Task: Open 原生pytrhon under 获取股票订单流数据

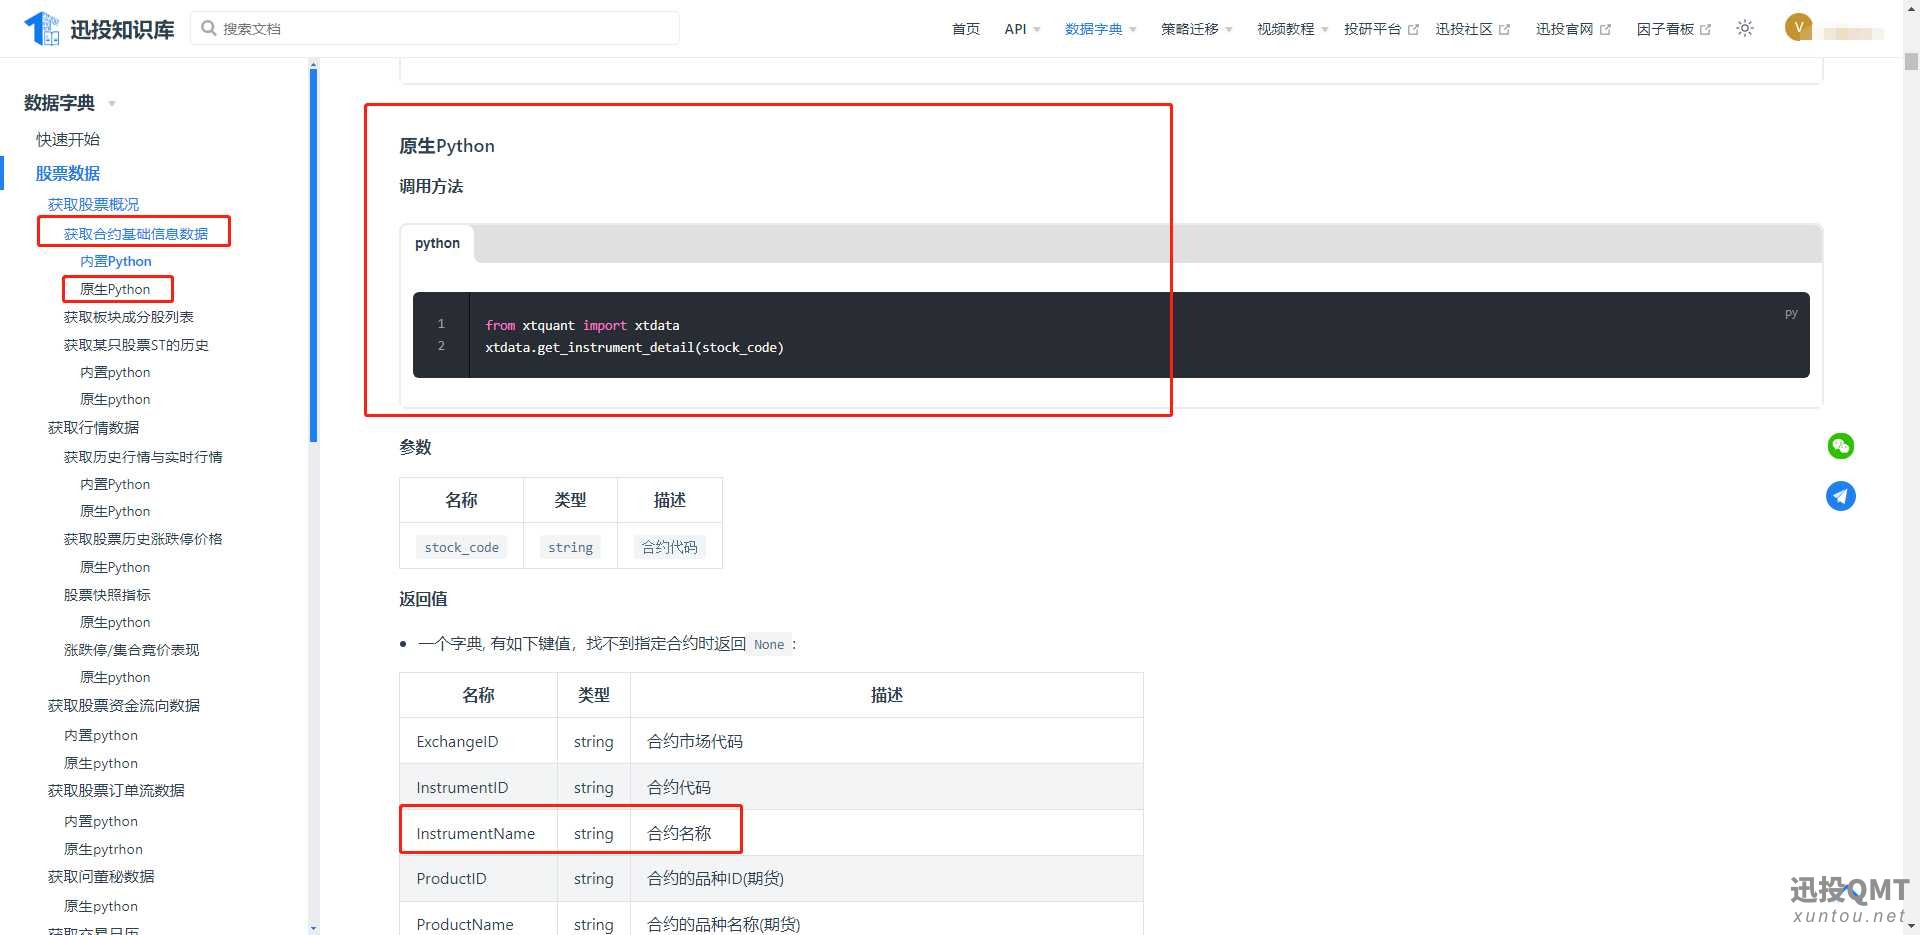Action: [x=104, y=849]
